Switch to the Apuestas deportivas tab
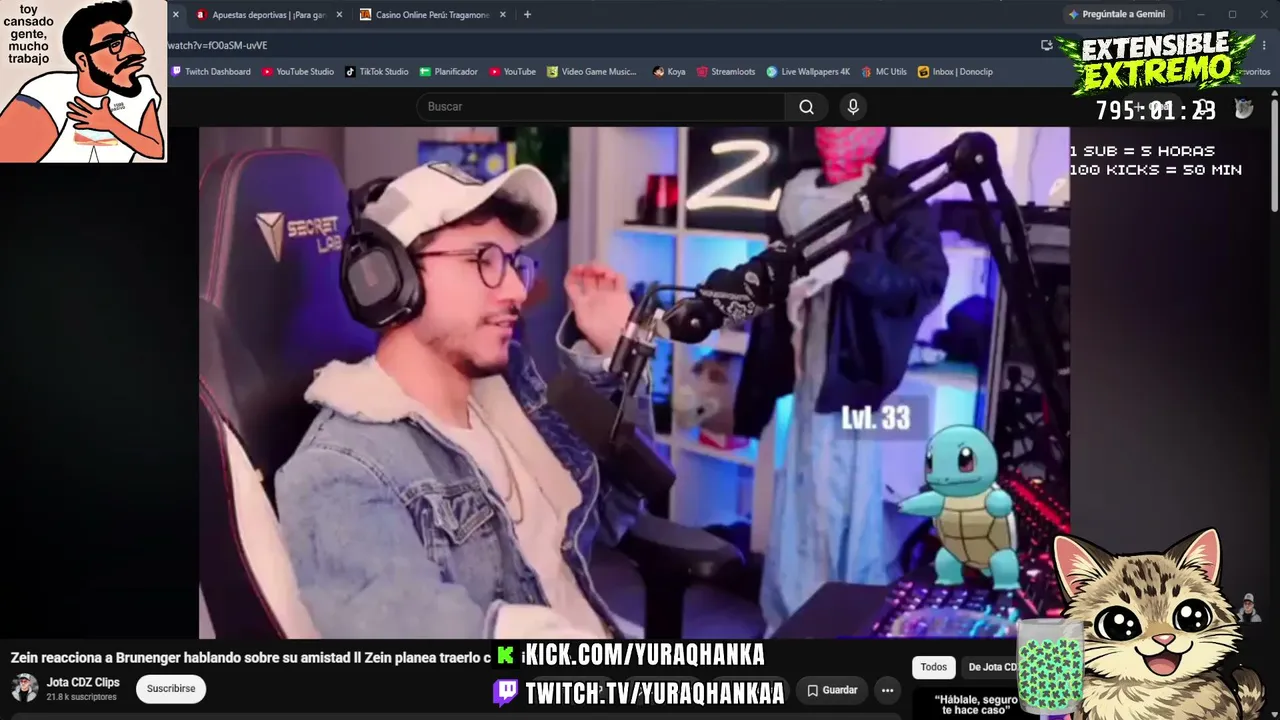Viewport: 1280px width, 720px height. (x=268, y=15)
